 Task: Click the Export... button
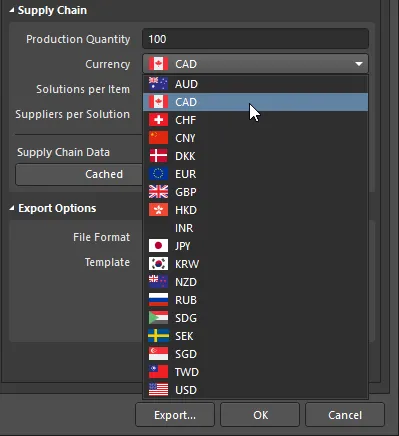click(x=175, y=415)
